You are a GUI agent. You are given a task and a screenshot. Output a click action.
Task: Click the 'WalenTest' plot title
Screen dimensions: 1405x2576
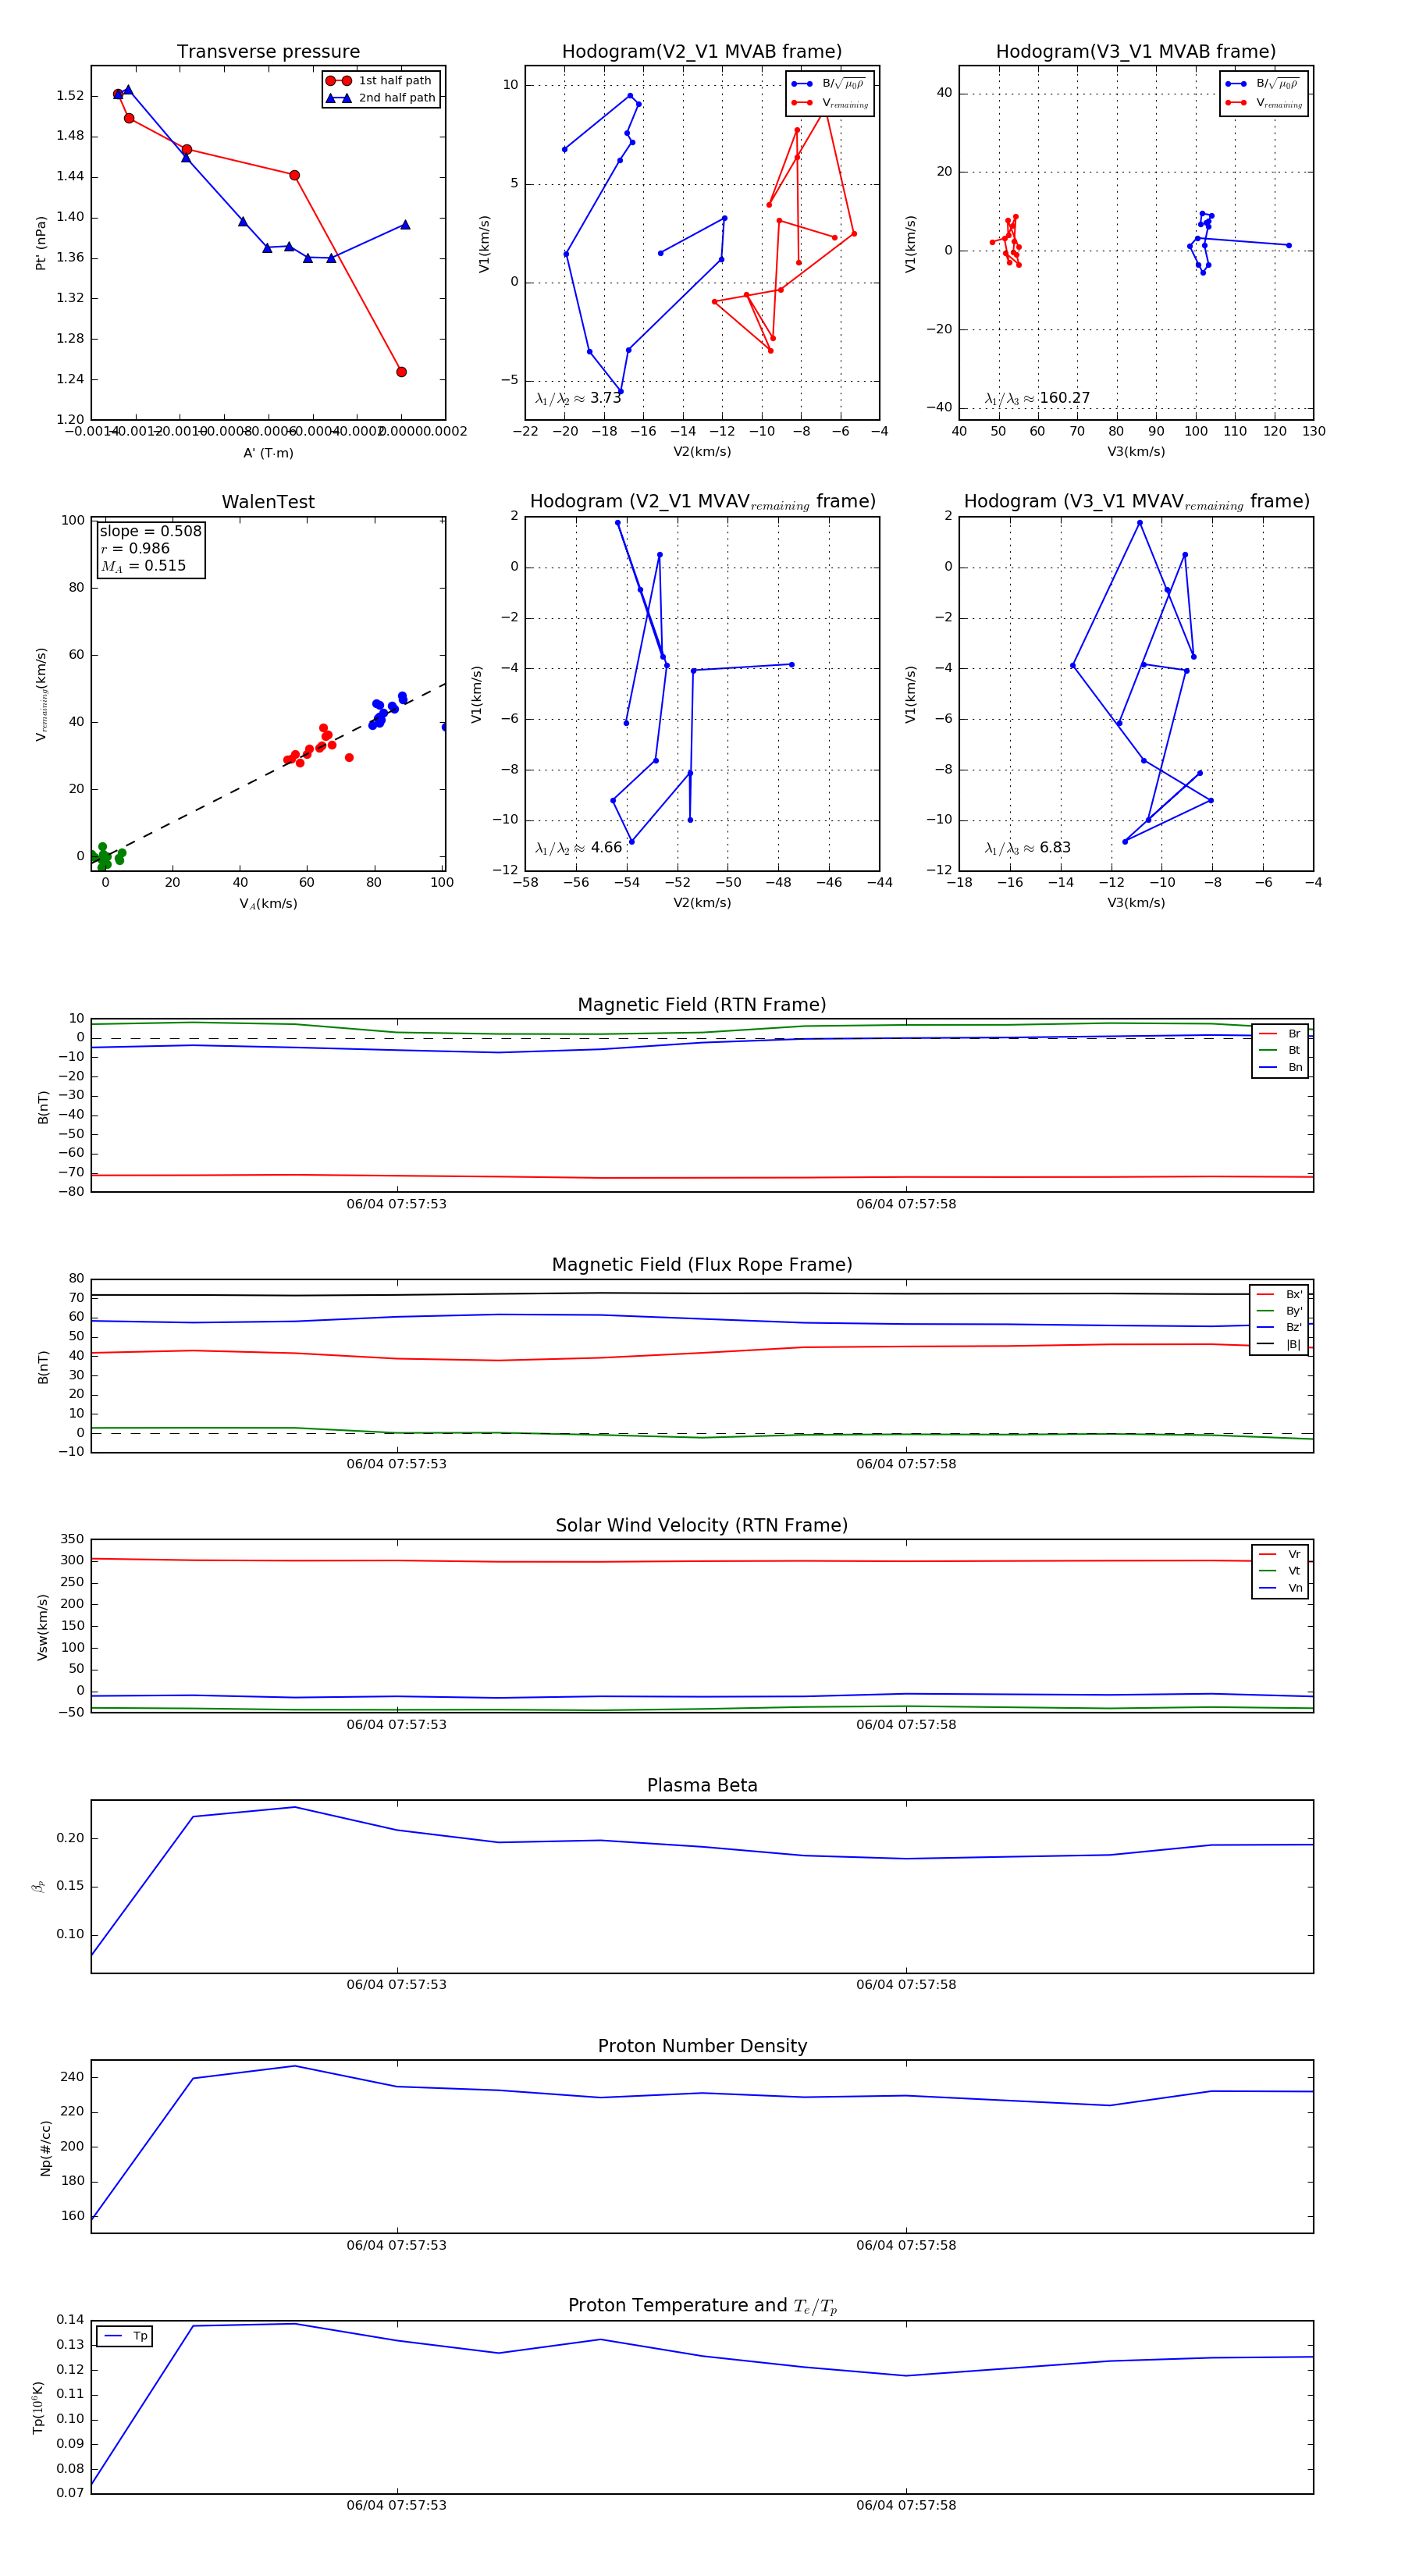click(x=268, y=502)
